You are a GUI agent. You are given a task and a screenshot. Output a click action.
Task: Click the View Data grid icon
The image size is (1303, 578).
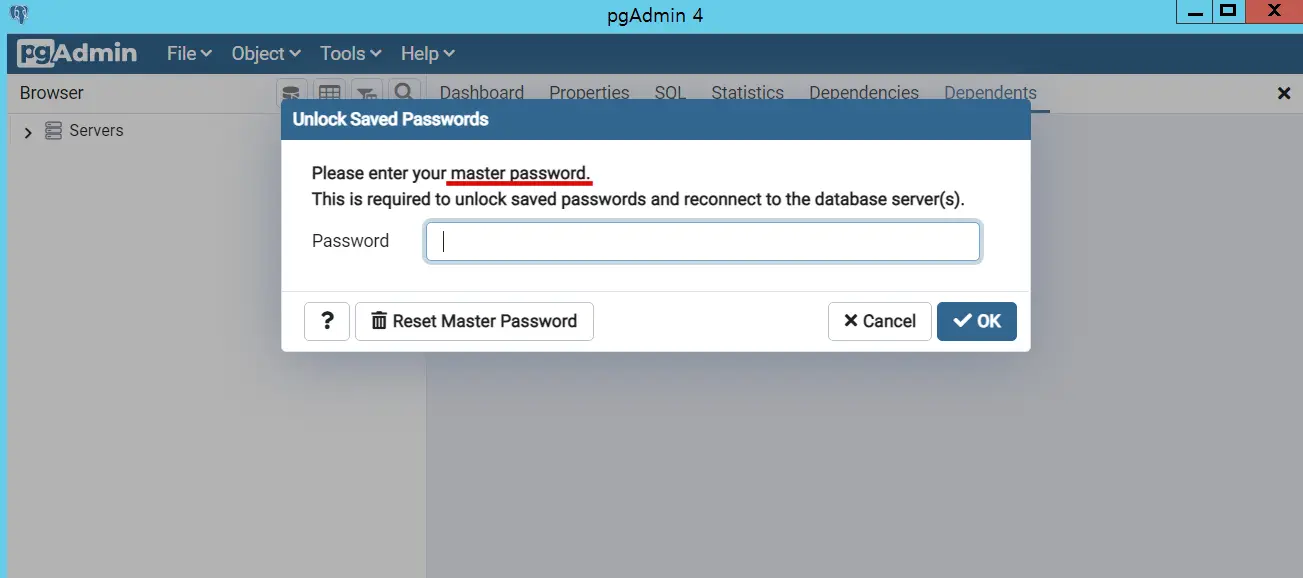coord(329,91)
